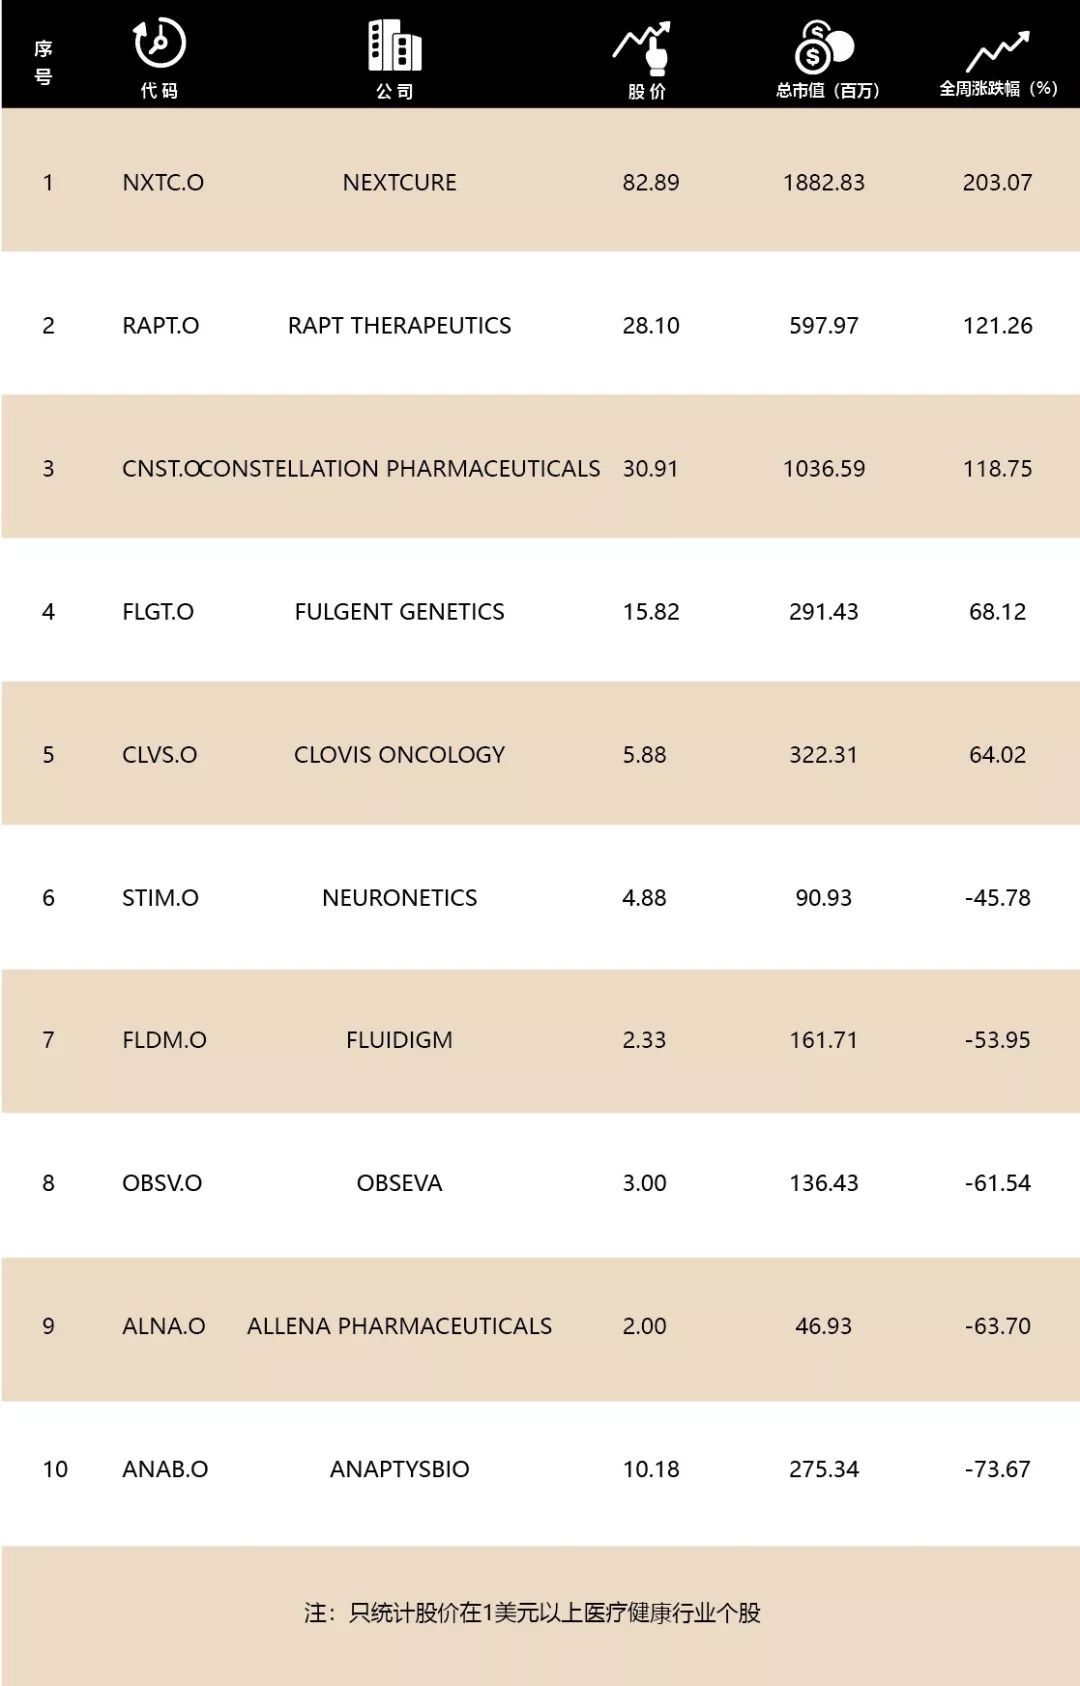1080x1686 pixels.
Task: Click the ANAPTYSBIO weekly change -73.67
Action: point(997,1469)
